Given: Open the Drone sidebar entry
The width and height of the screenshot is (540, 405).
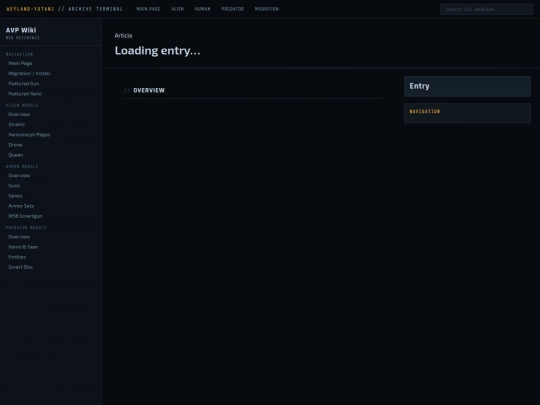Looking at the screenshot, I should [x=15, y=145].
